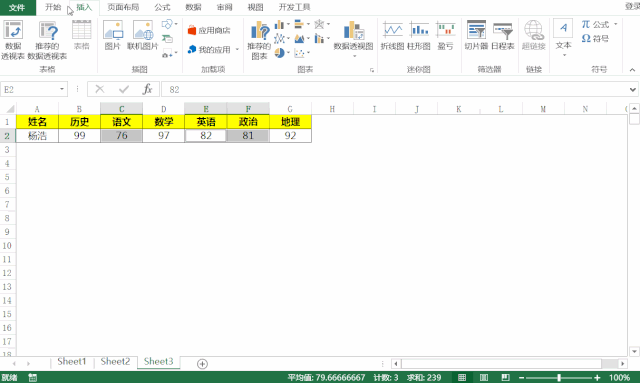Screen dimensions: 640x383
Task: Switch to Normal view
Action: pos(462,377)
